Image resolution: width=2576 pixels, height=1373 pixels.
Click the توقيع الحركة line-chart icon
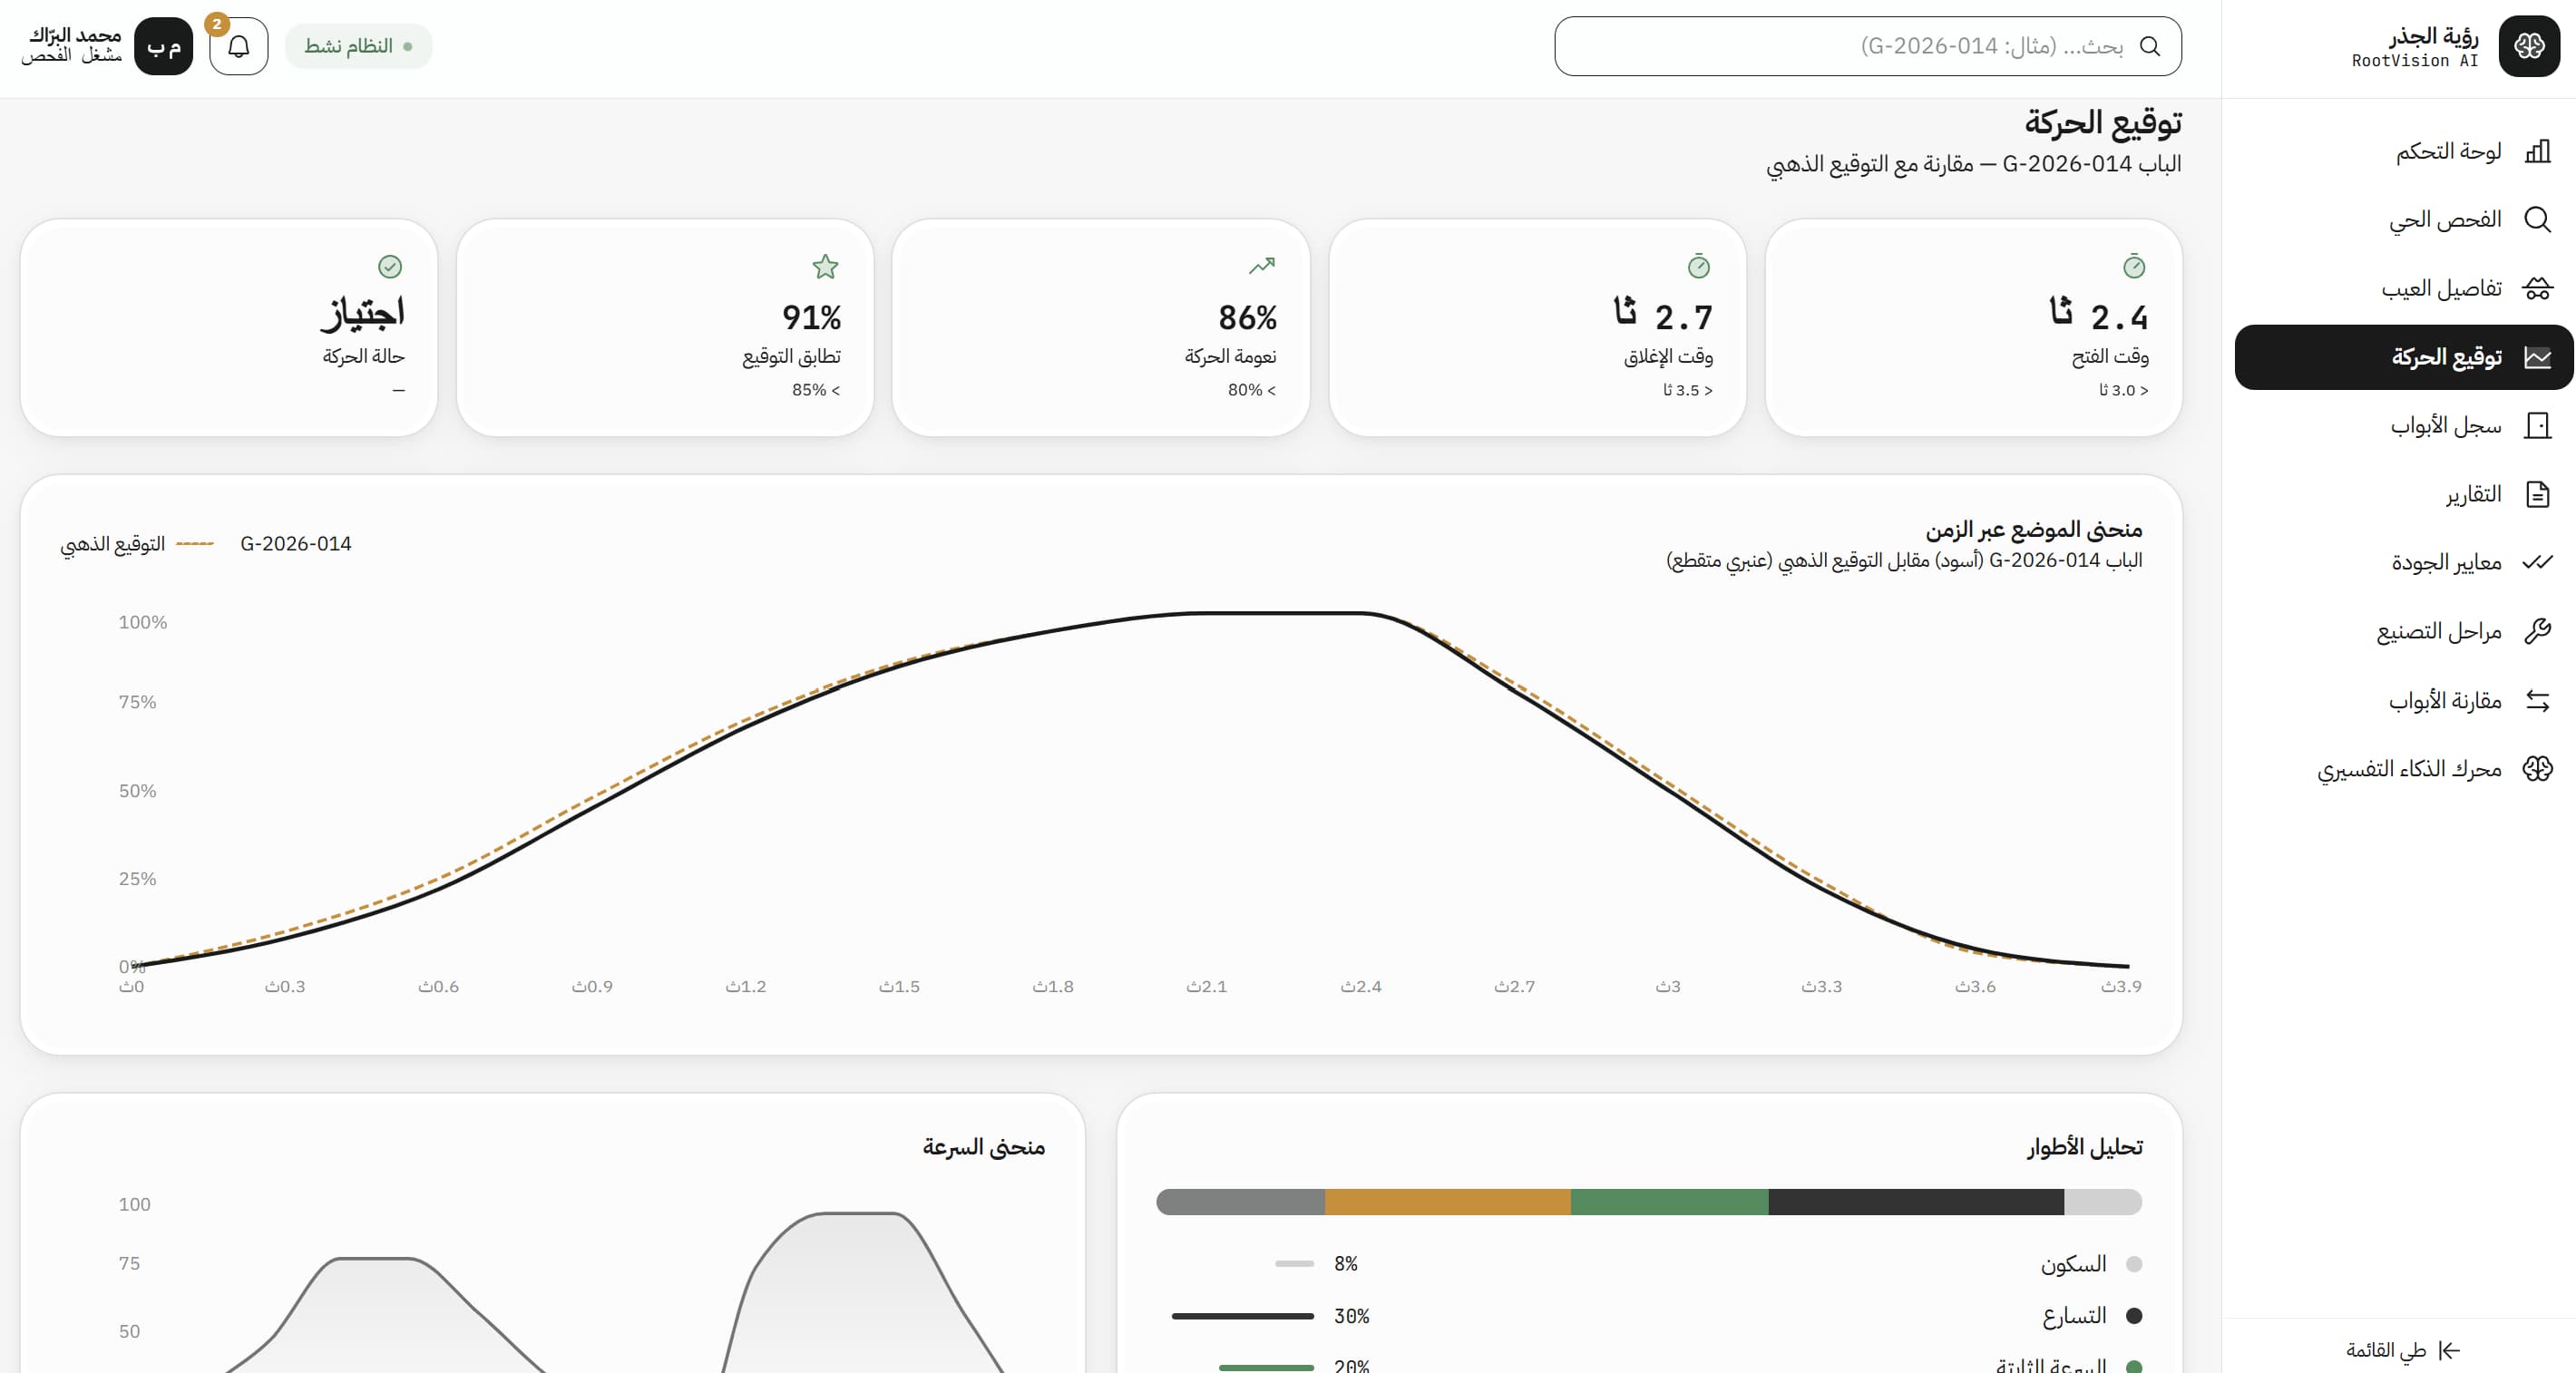2537,357
